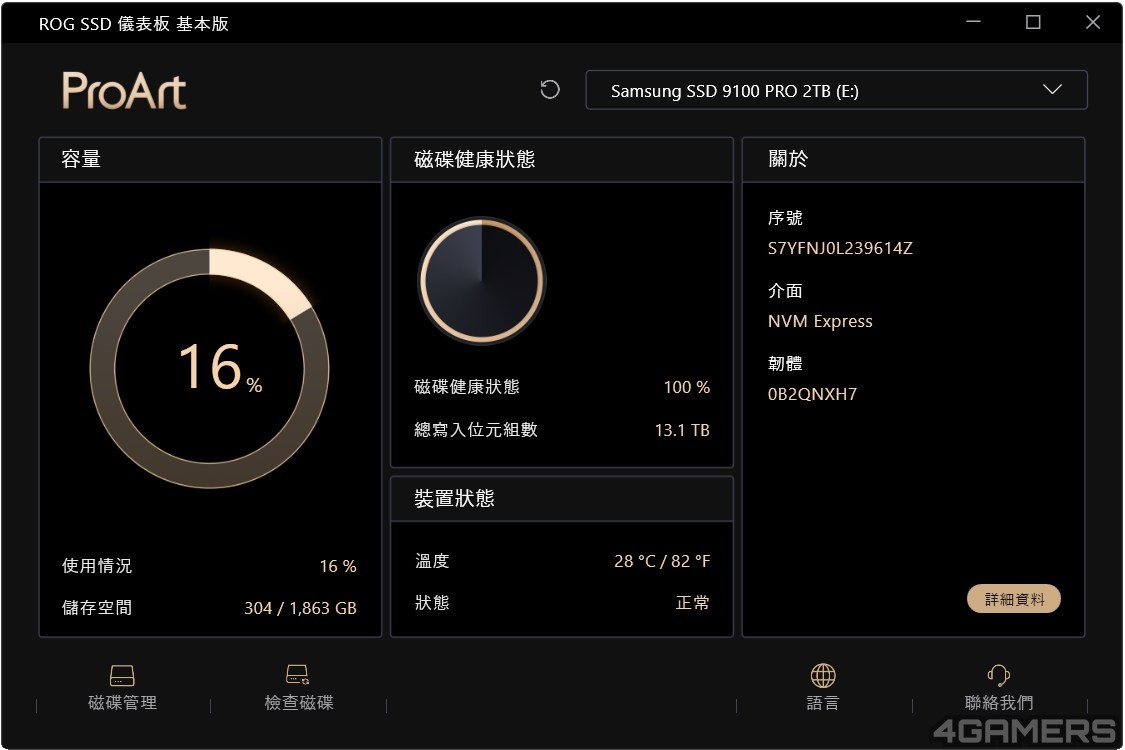Screen dimensions: 1125x750
Task: Click the 語言 globe language icon
Action: pyautogui.click(x=823, y=675)
